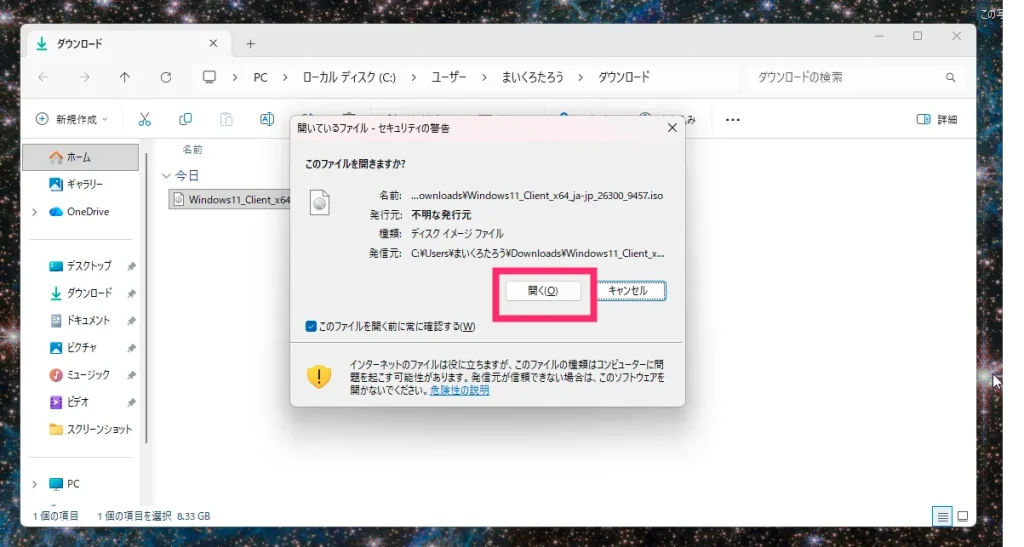Click まいくろたろう in the breadcrumb
Screen dimensions: 1024x547
[532, 77]
